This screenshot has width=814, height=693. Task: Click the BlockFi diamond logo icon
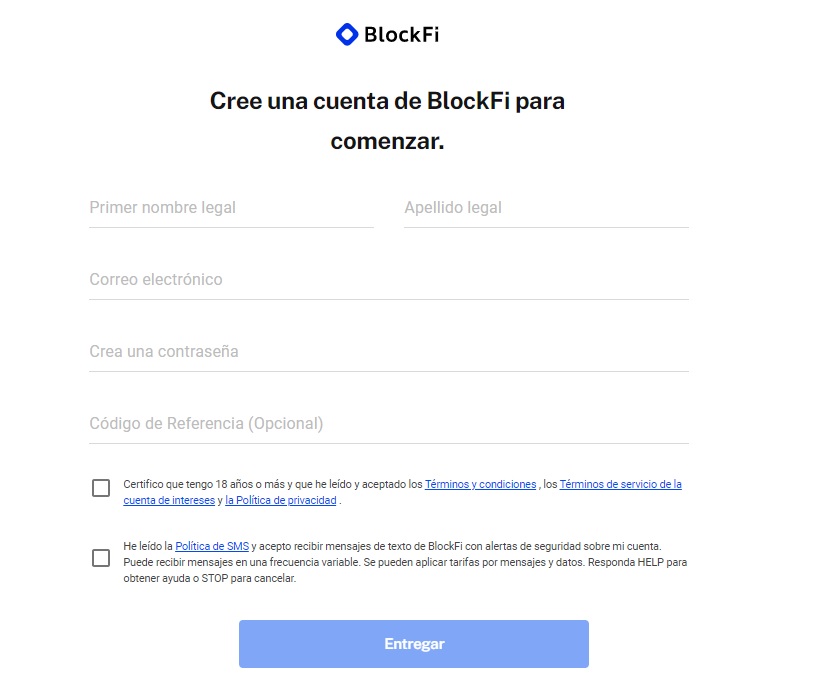(346, 35)
